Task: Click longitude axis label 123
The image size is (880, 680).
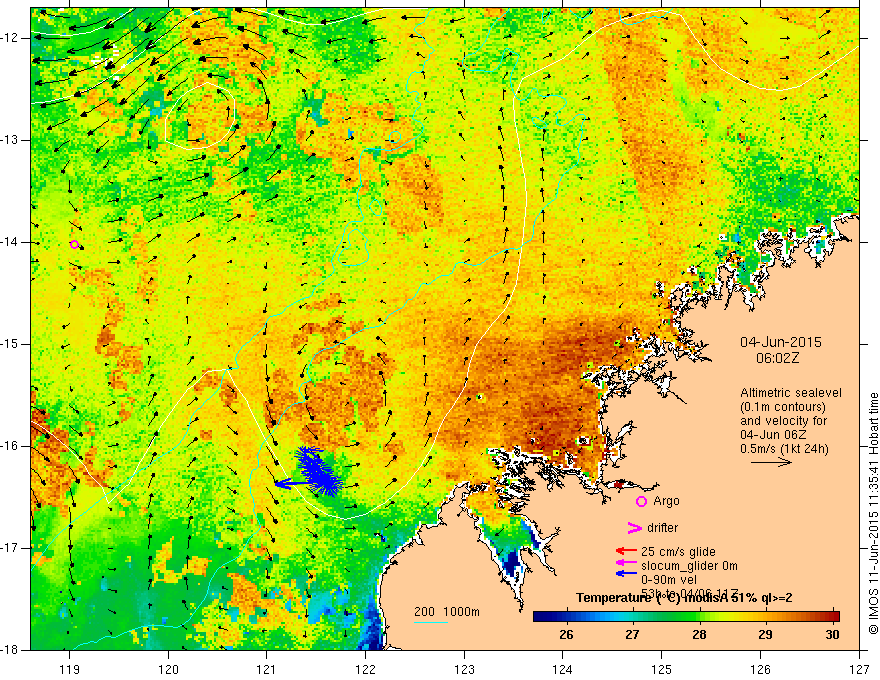Action: [464, 669]
